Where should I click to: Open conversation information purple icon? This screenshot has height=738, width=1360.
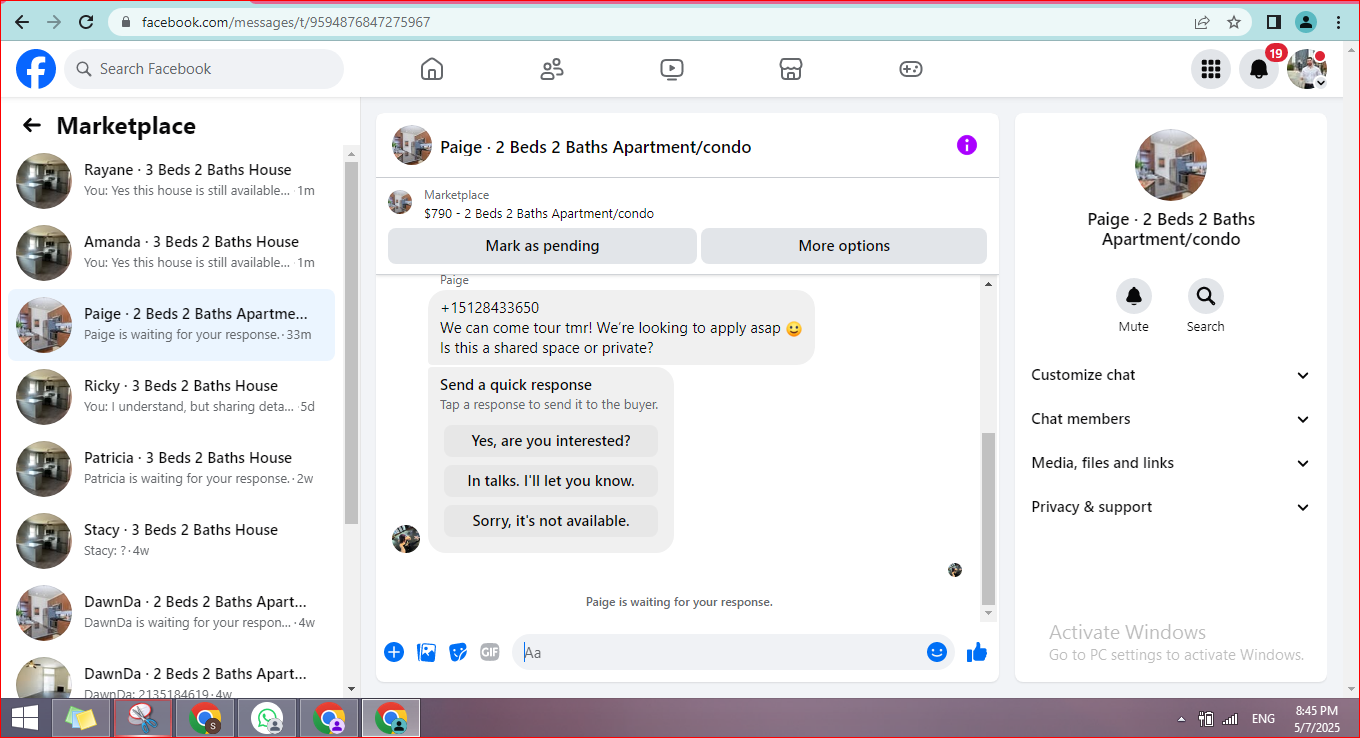pos(966,145)
